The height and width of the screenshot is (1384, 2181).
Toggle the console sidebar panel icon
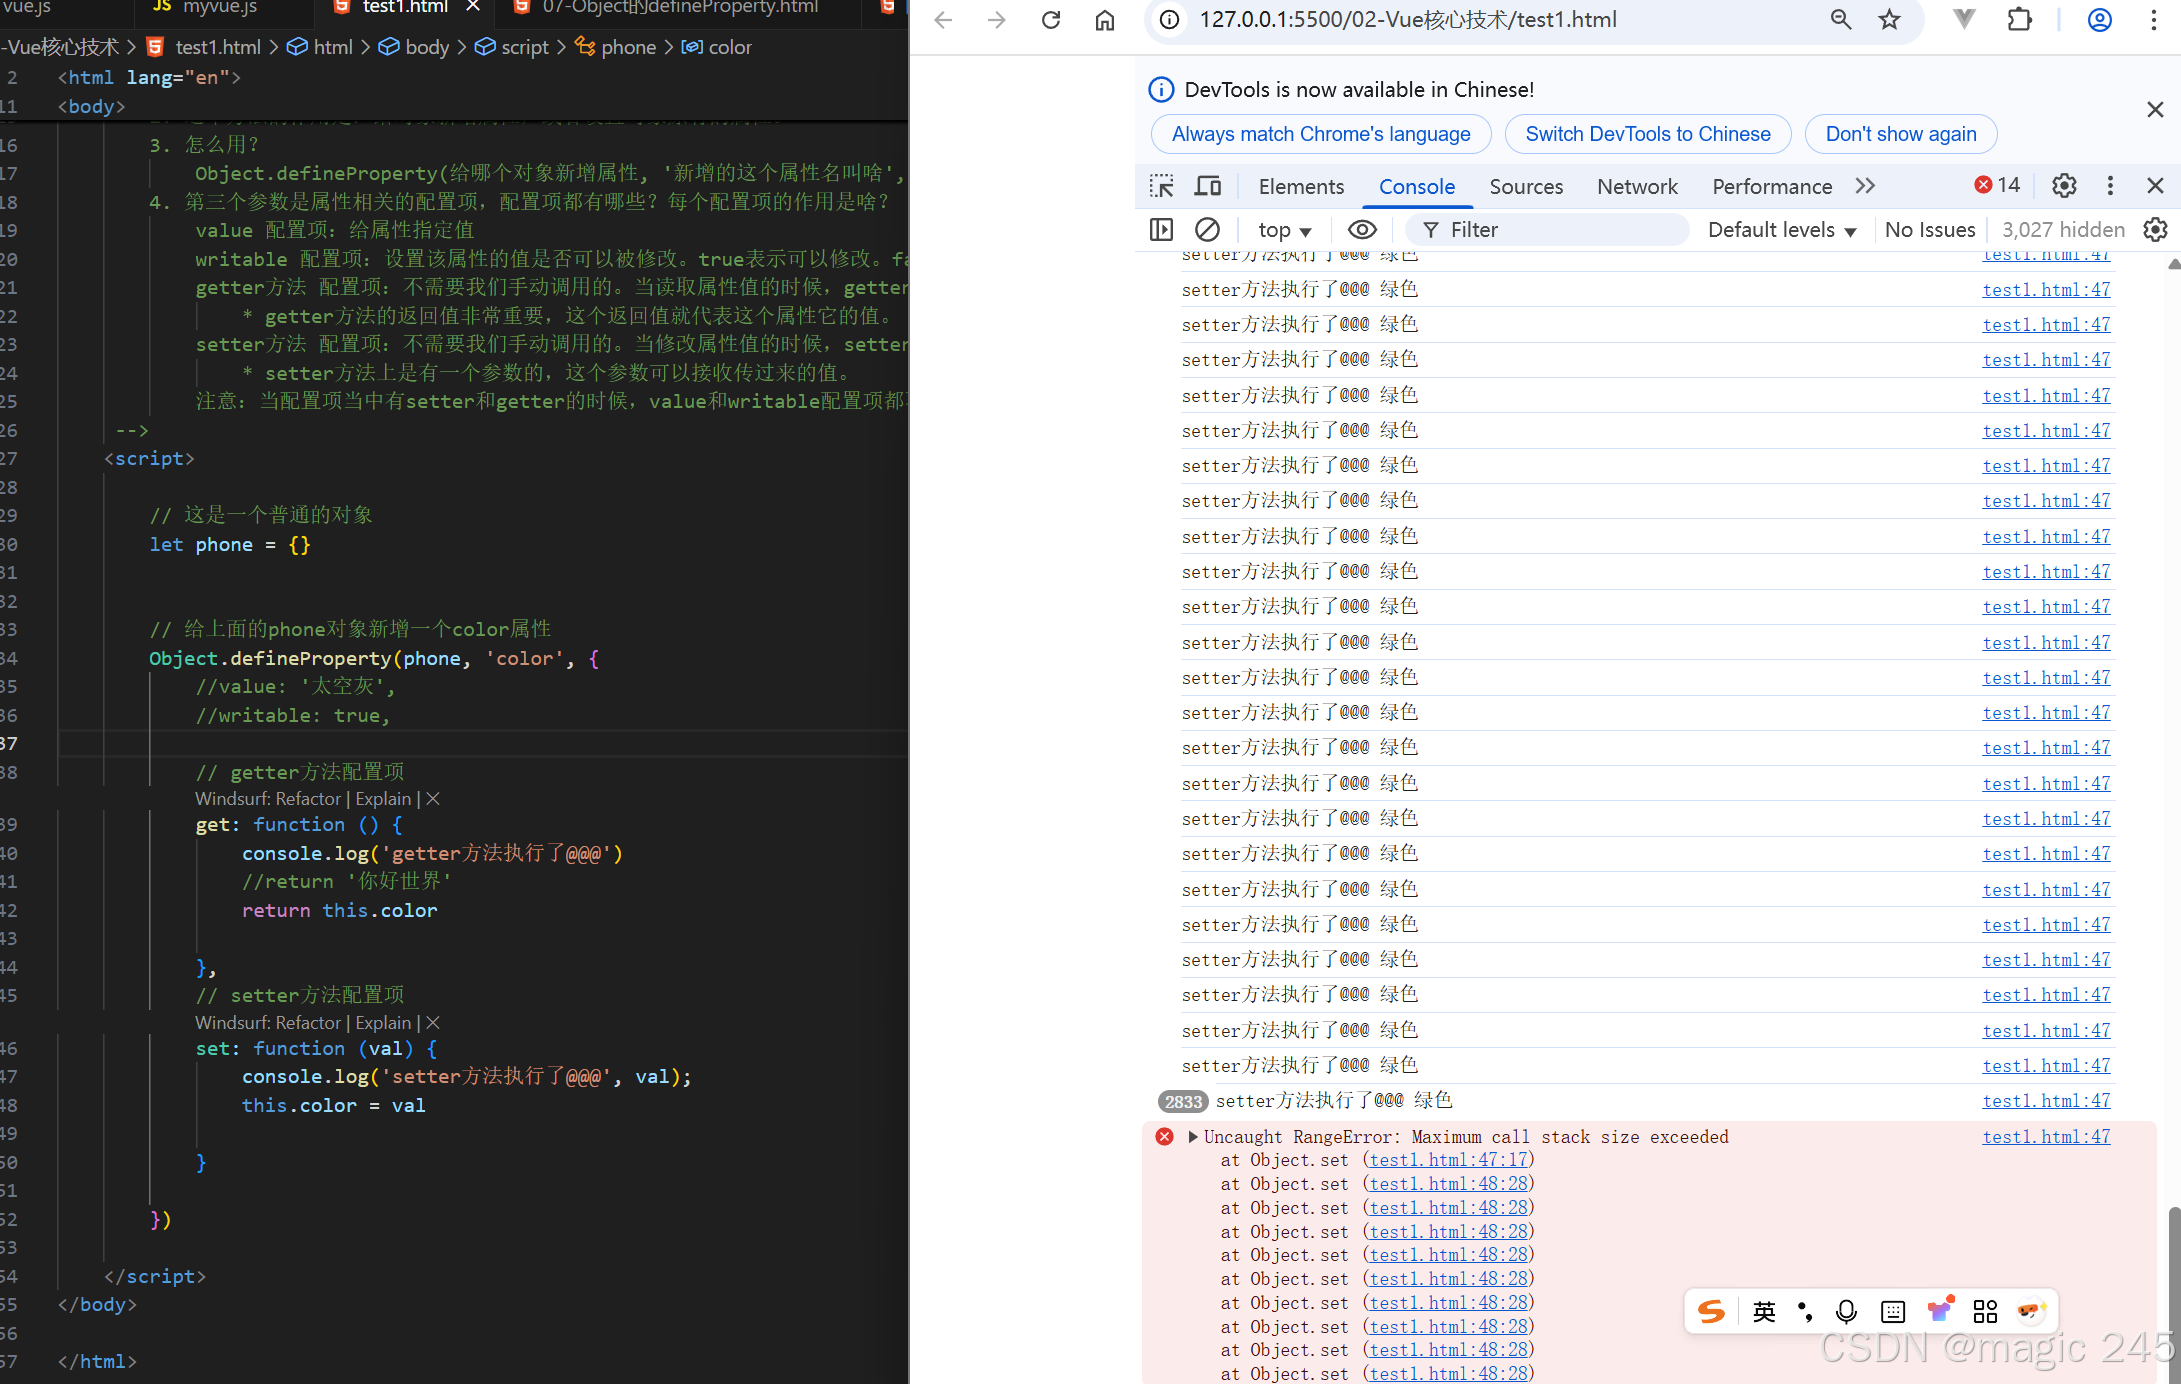(x=1161, y=230)
